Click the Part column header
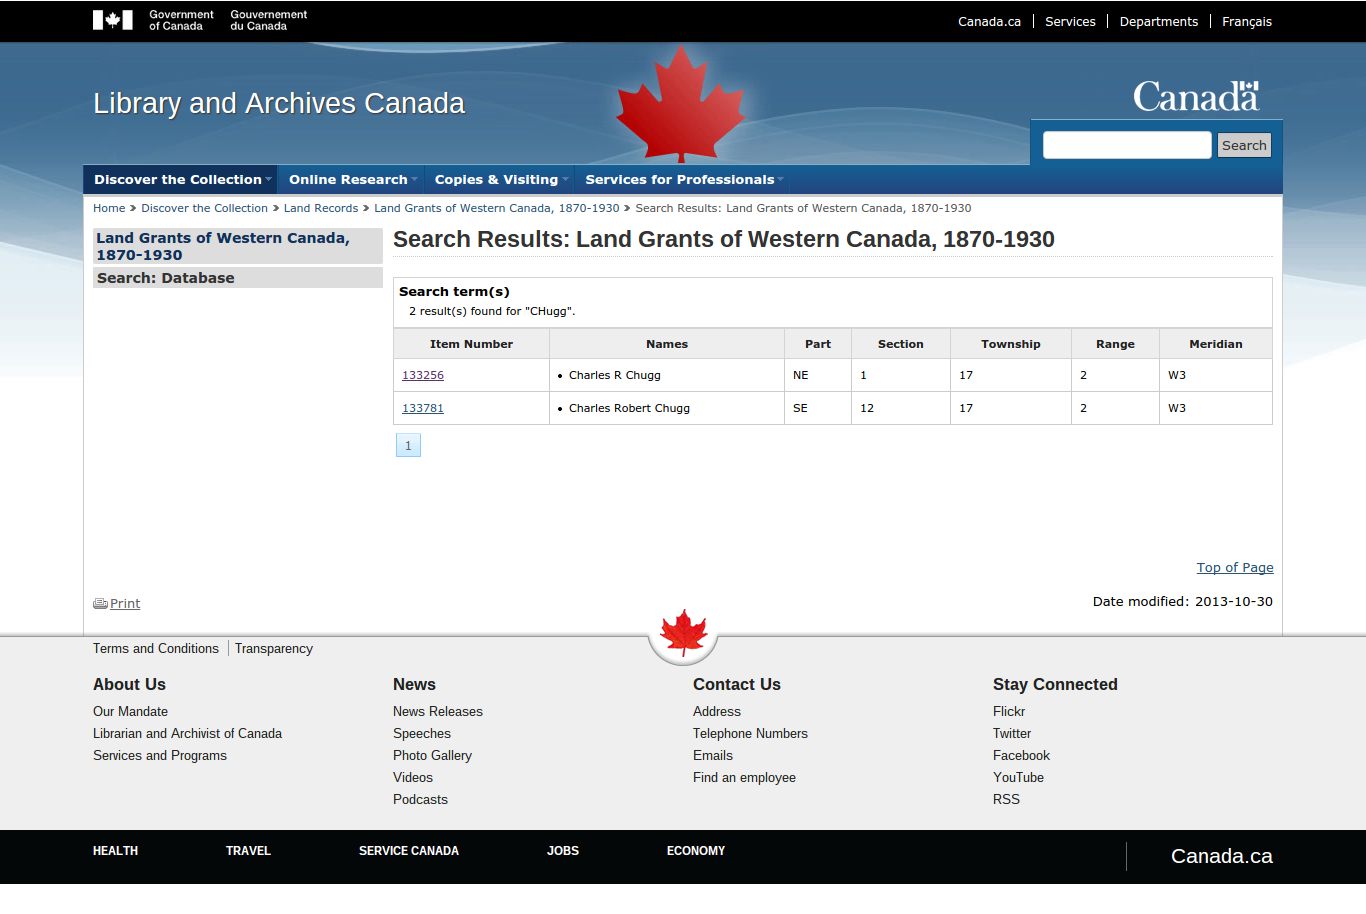This screenshot has width=1366, height=914. click(x=818, y=344)
